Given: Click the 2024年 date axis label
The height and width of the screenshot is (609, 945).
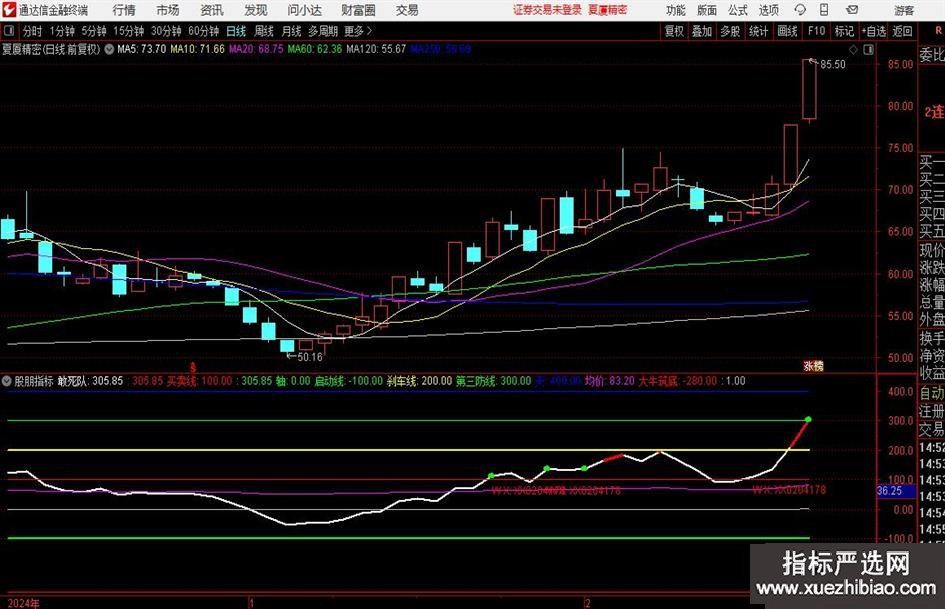Looking at the screenshot, I should coord(24,603).
